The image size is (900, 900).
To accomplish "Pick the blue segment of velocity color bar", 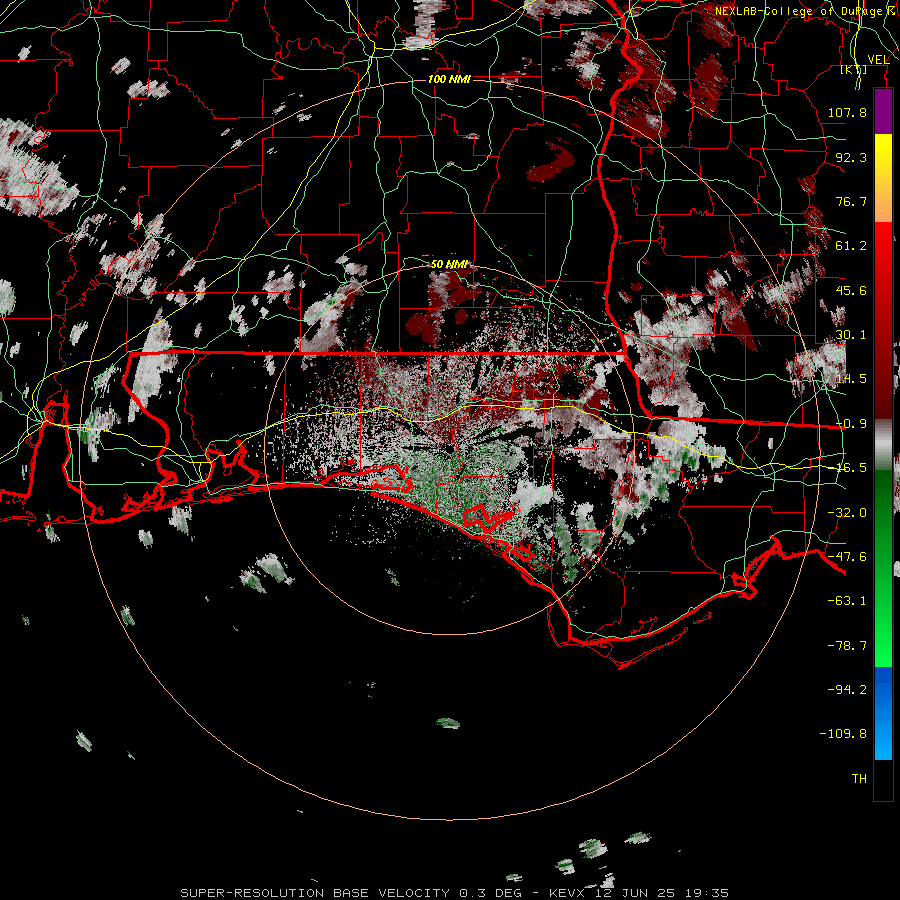I will click(883, 713).
